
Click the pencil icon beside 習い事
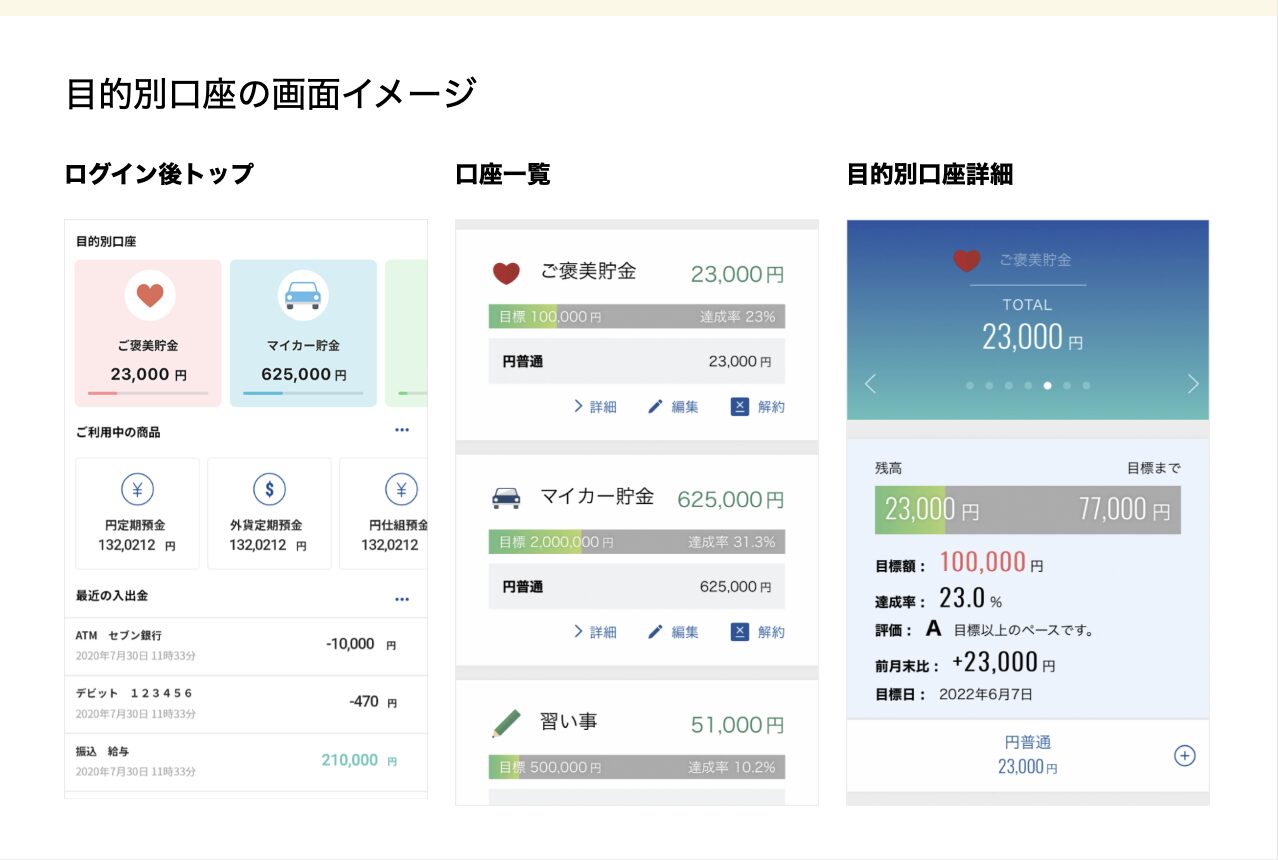[506, 723]
